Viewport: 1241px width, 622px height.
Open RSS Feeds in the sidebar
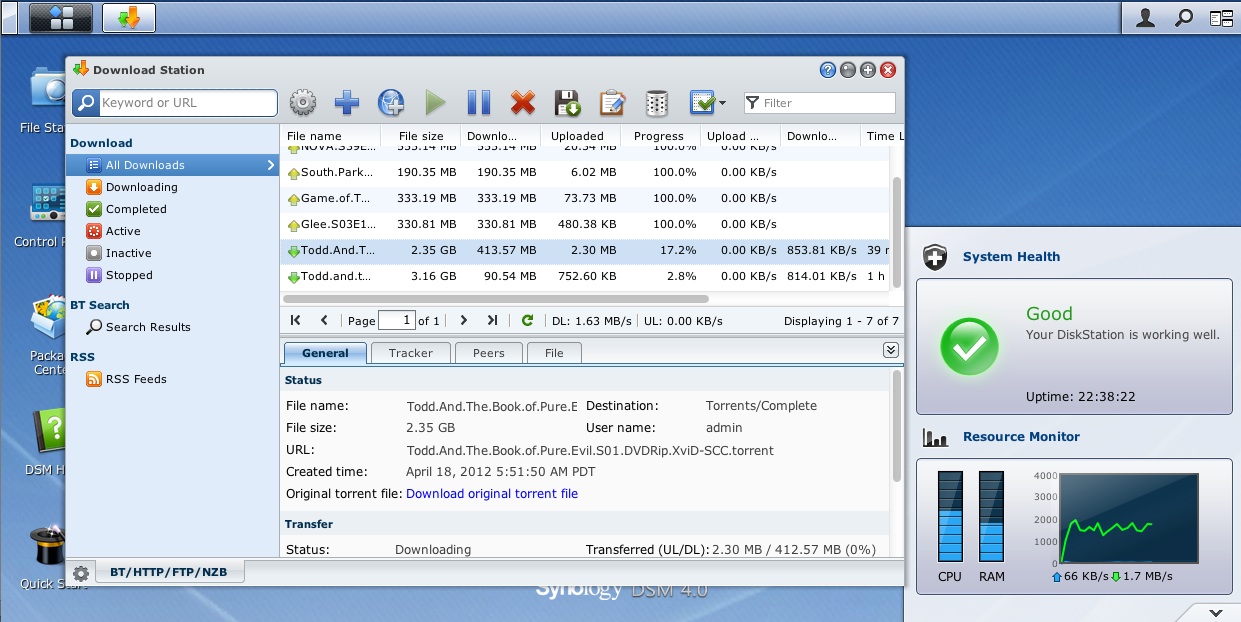(x=173, y=379)
